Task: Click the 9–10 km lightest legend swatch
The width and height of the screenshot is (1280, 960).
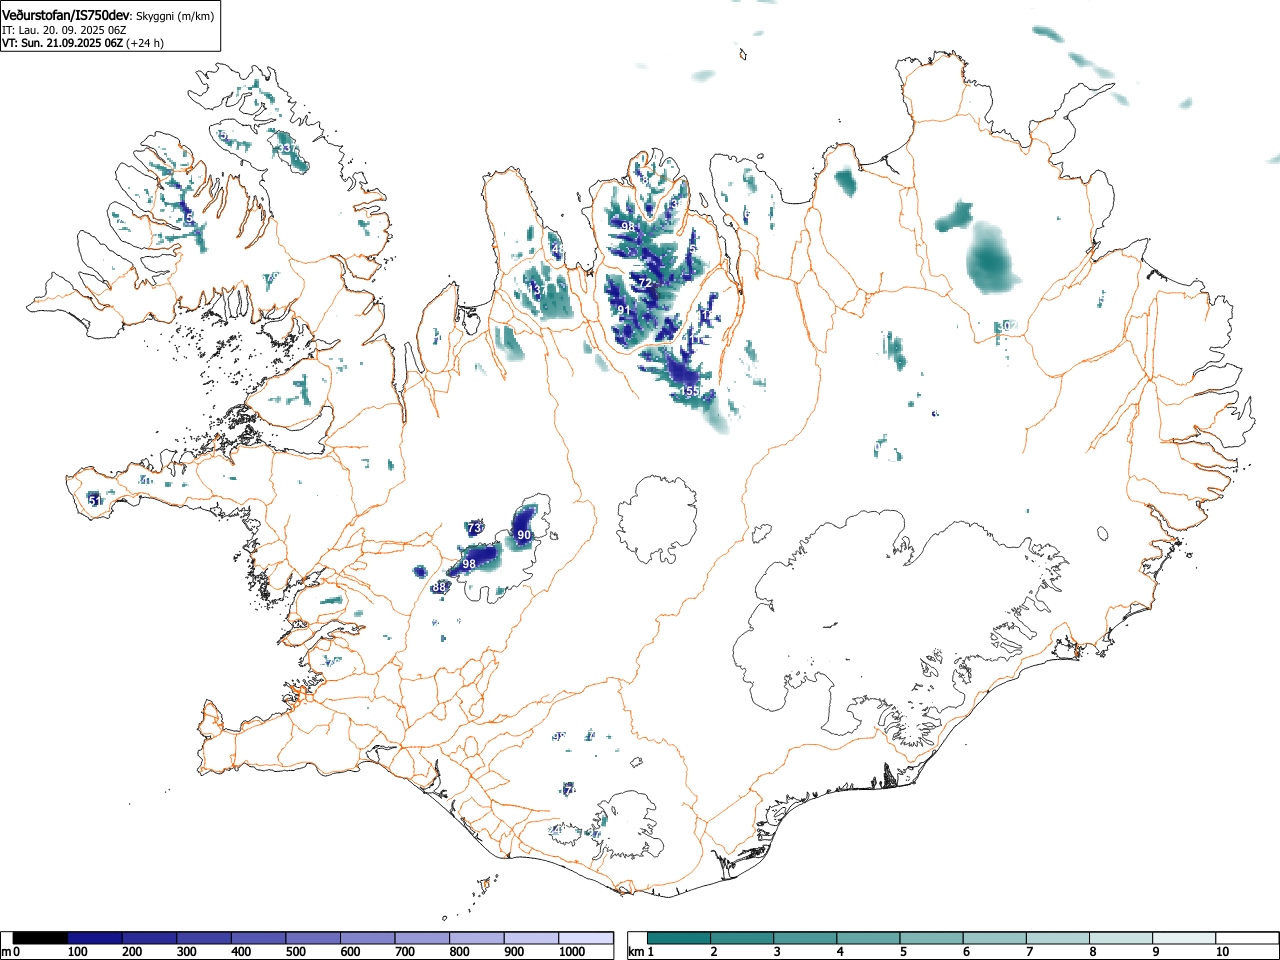Action: coord(1183,938)
